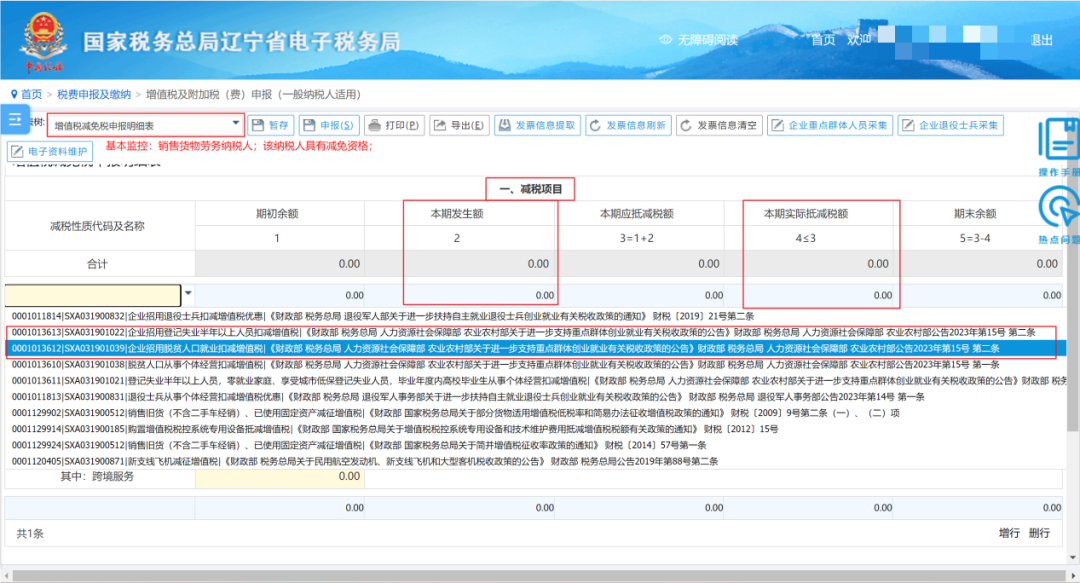The height and width of the screenshot is (583, 1080).
Task: Click 增行 to add a row
Action: (x=1009, y=533)
